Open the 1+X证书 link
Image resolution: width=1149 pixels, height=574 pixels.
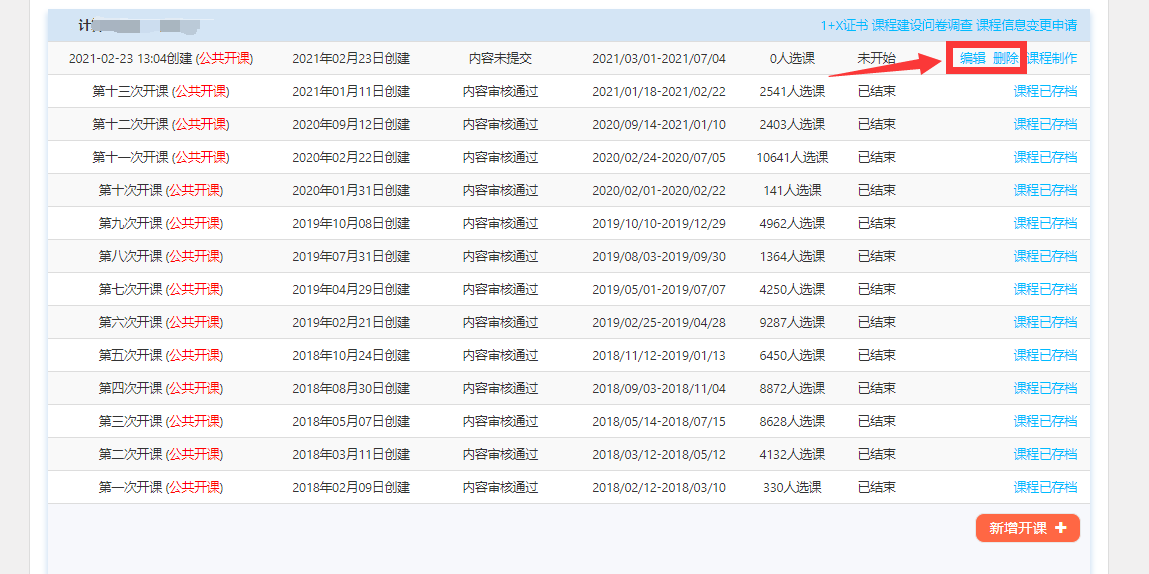pos(844,25)
